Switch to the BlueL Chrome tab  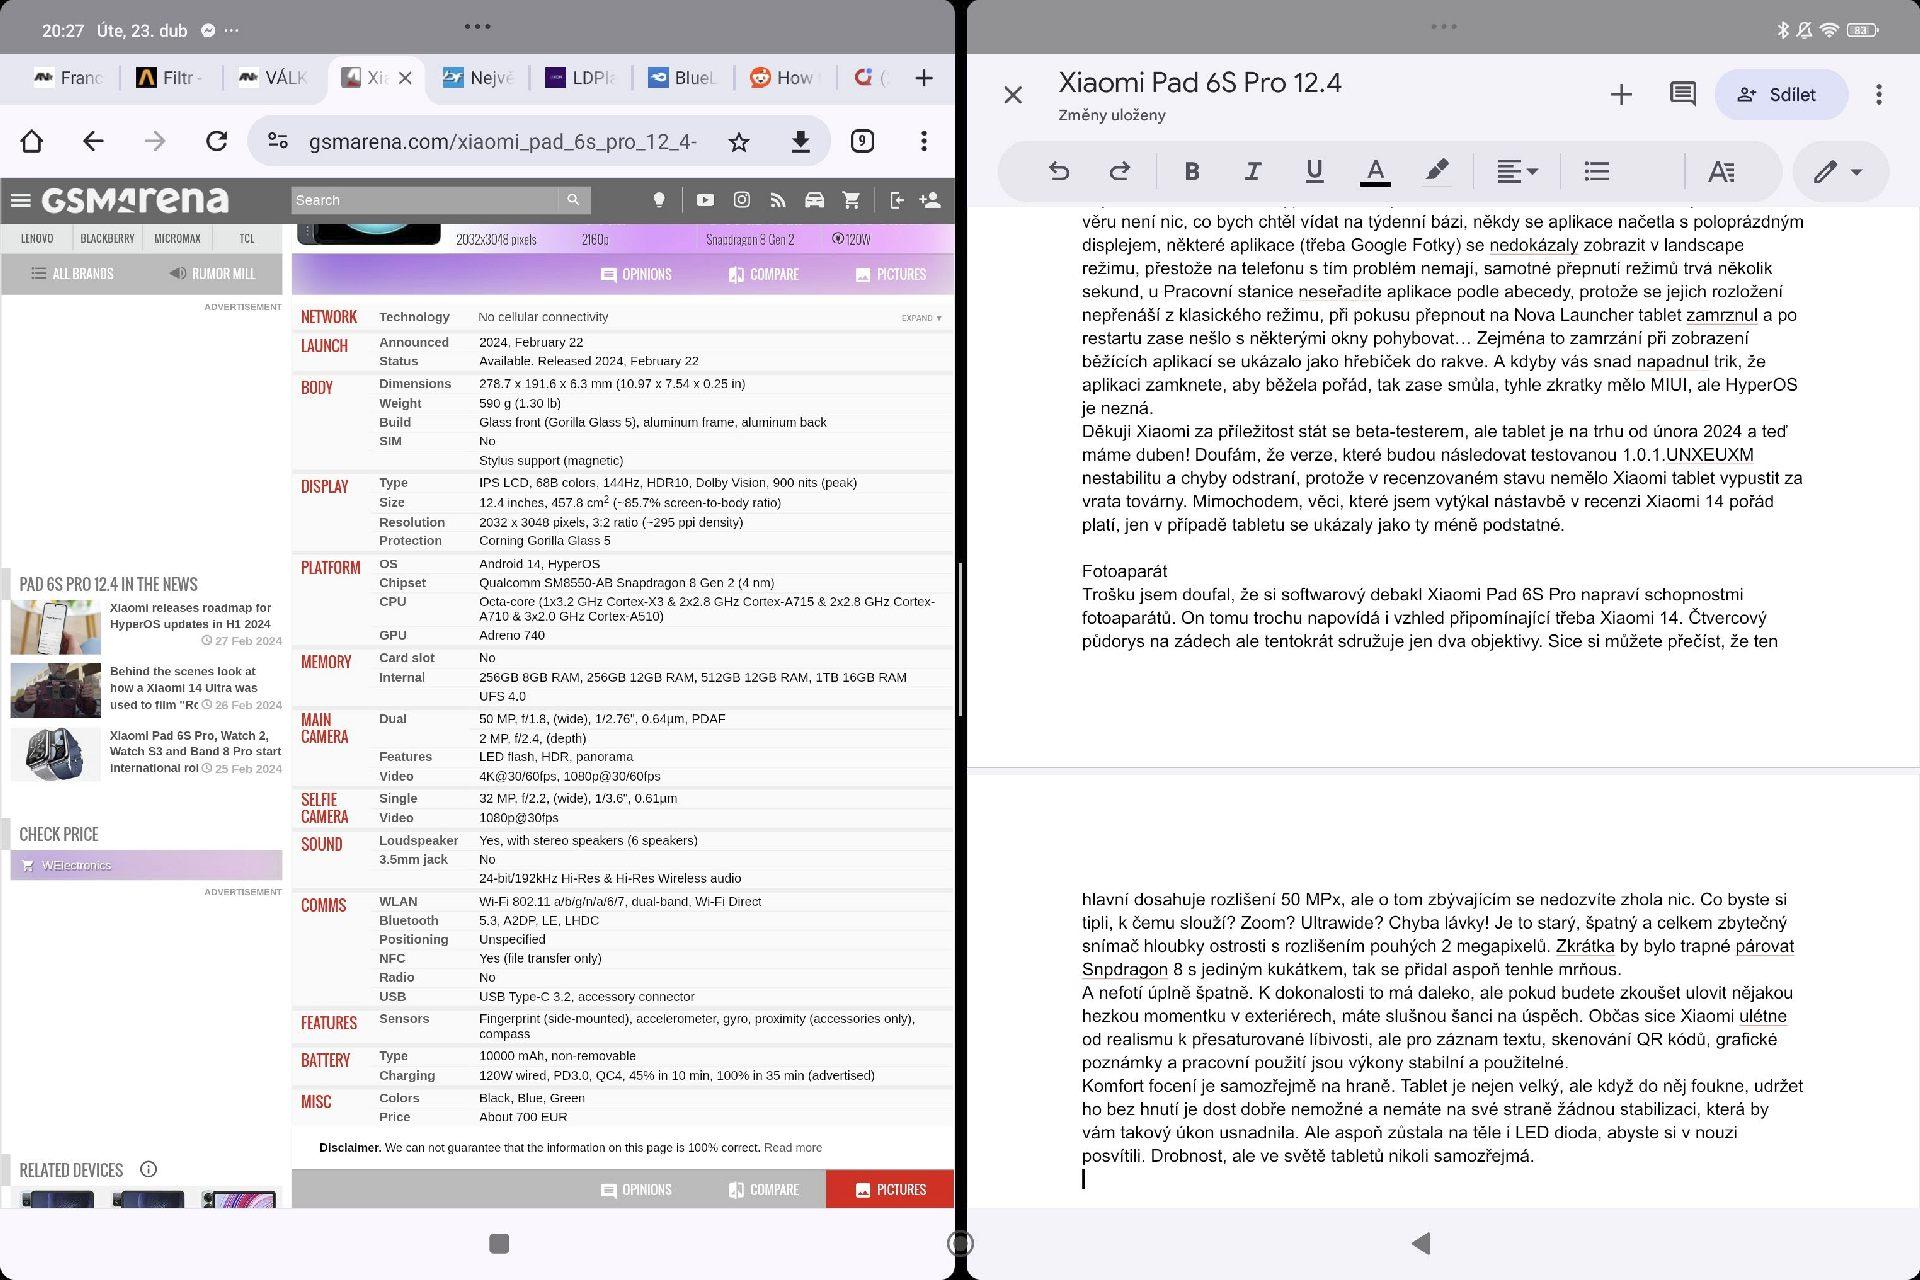point(682,78)
